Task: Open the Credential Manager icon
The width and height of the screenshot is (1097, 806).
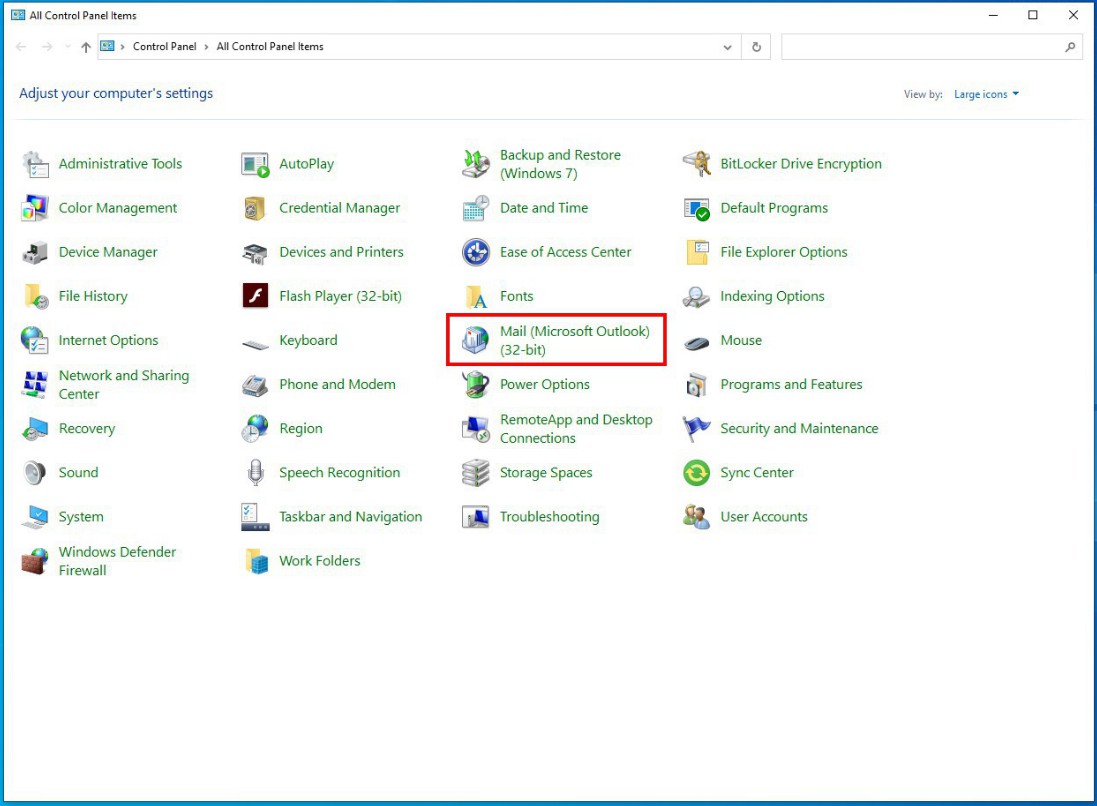Action: tap(255, 208)
